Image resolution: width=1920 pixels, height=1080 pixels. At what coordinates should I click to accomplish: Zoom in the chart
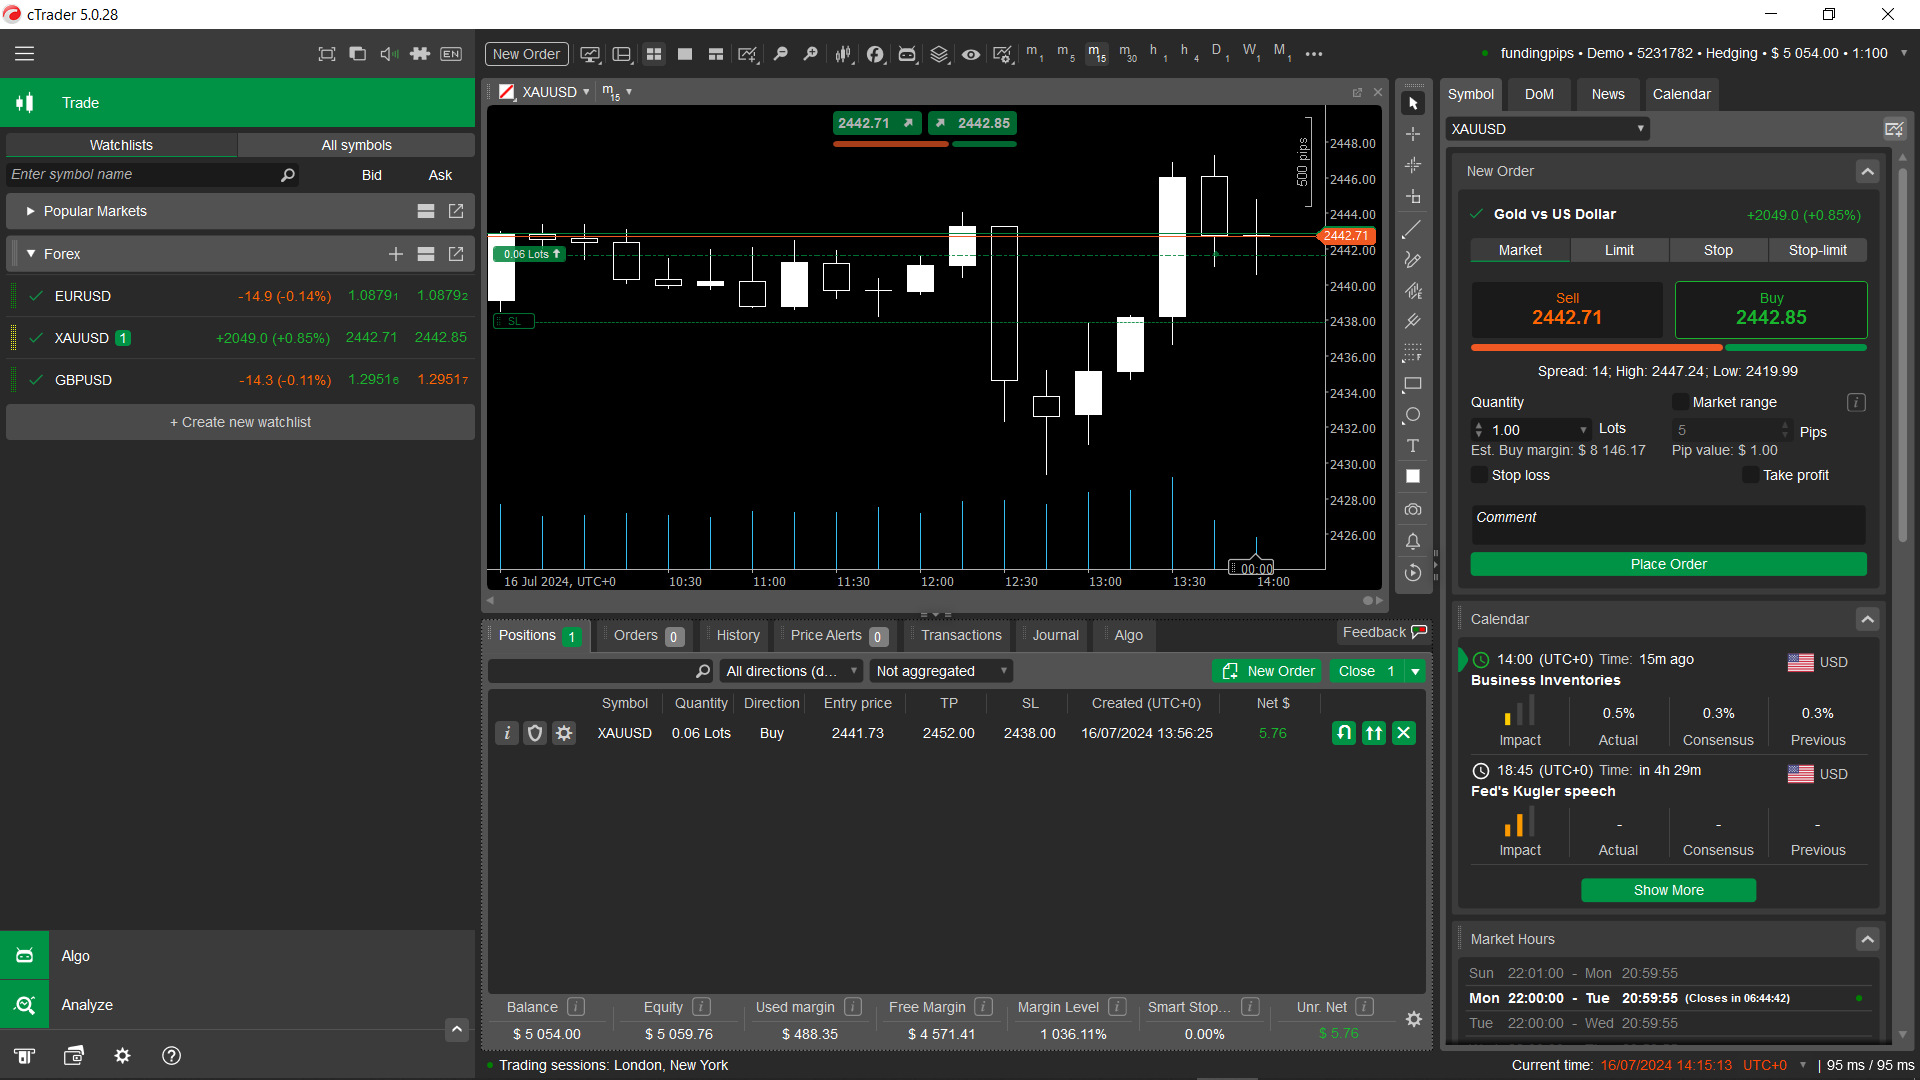(x=810, y=54)
